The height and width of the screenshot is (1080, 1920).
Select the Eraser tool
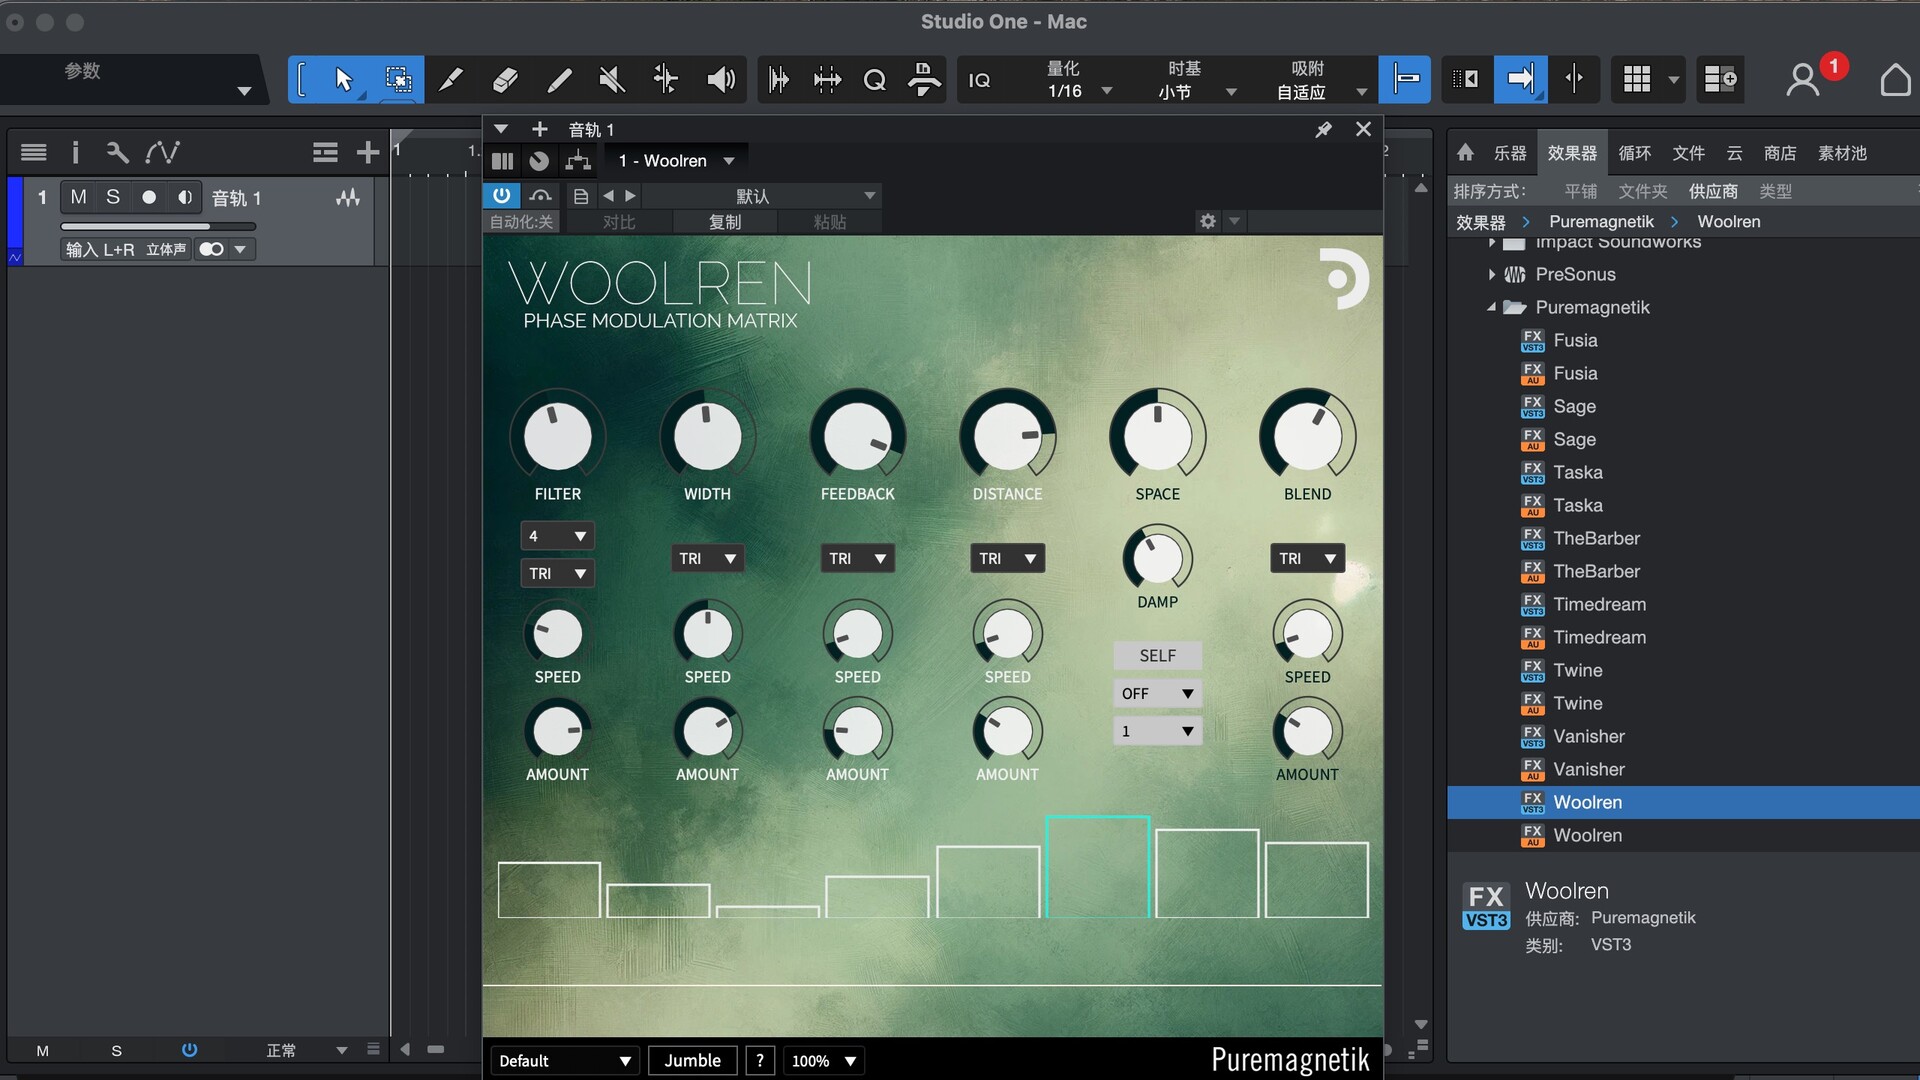505,80
